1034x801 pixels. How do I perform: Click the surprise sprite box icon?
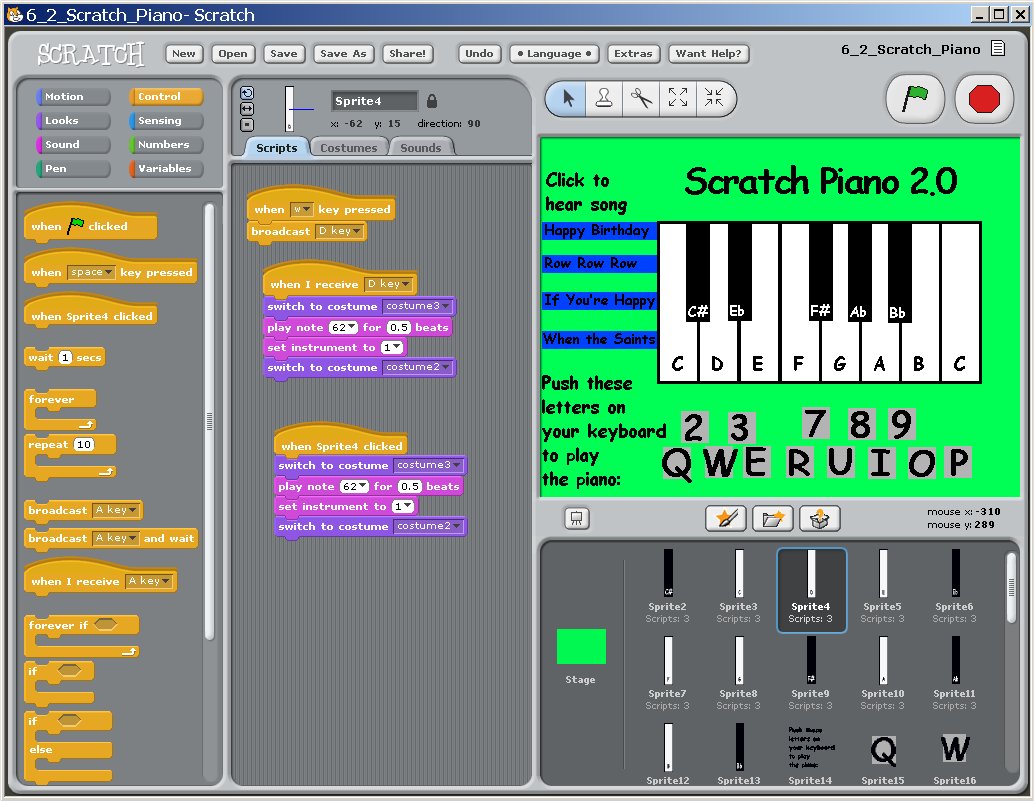[820, 519]
